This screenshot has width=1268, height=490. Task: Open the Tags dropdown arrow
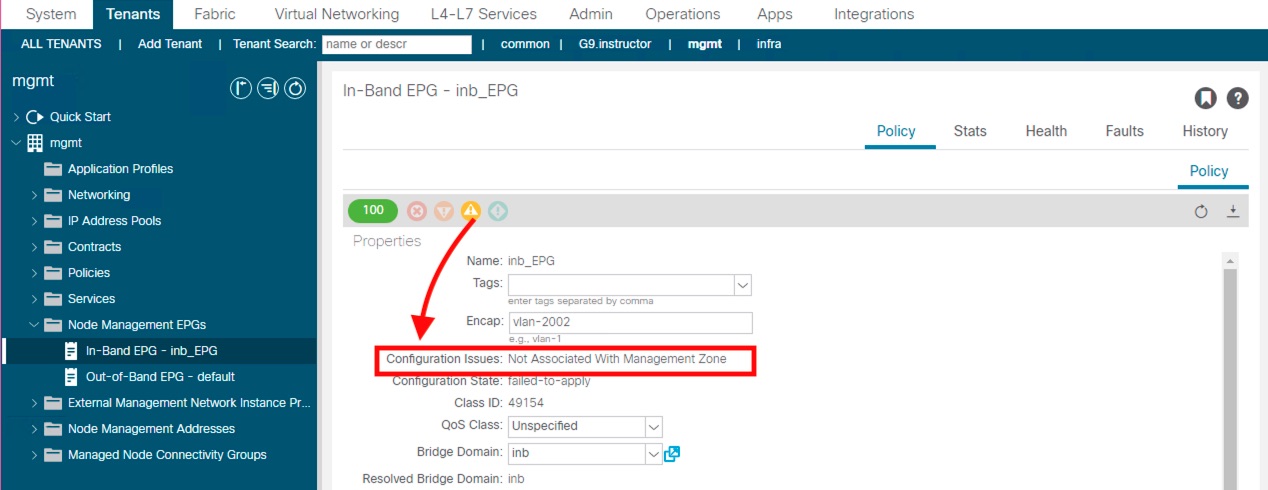(x=742, y=285)
